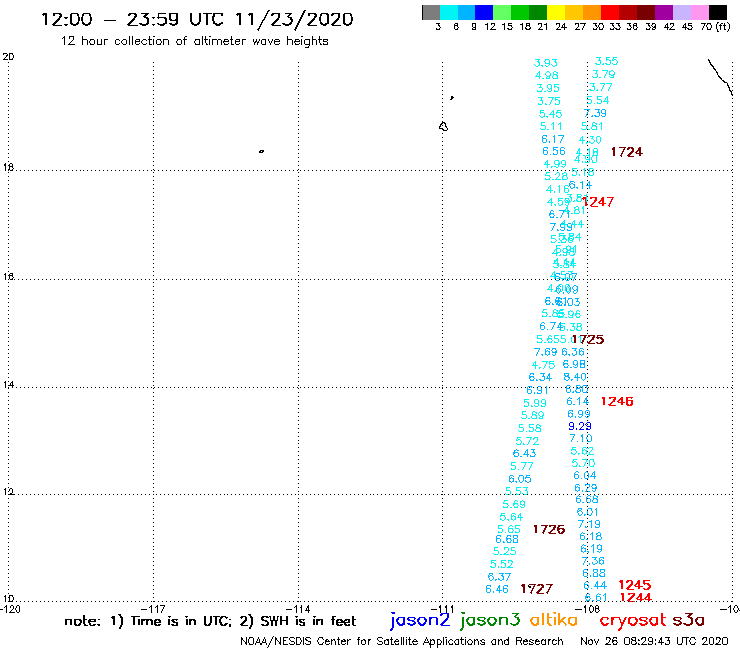The height and width of the screenshot is (650, 740).
Task: Select the dark blue legend swatch
Action: [x=484, y=12]
